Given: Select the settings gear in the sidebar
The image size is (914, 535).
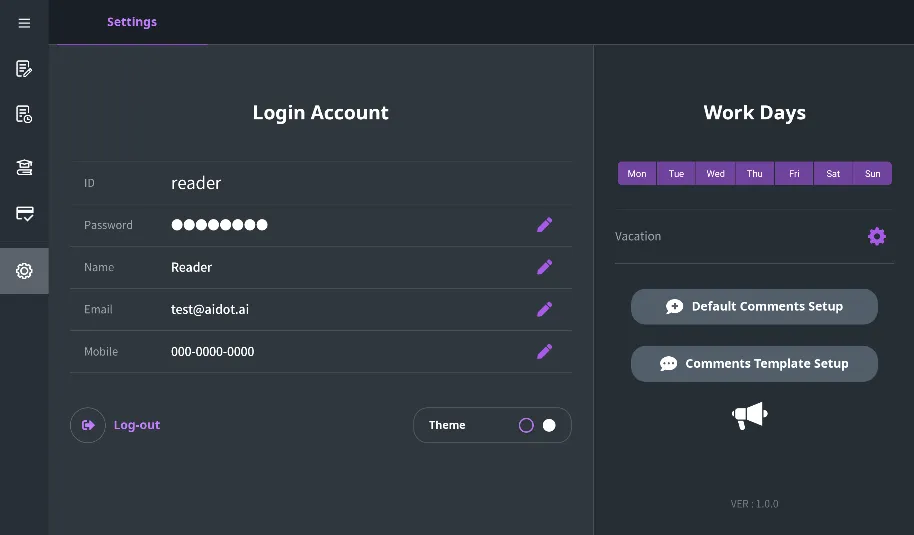Looking at the screenshot, I should coord(24,271).
